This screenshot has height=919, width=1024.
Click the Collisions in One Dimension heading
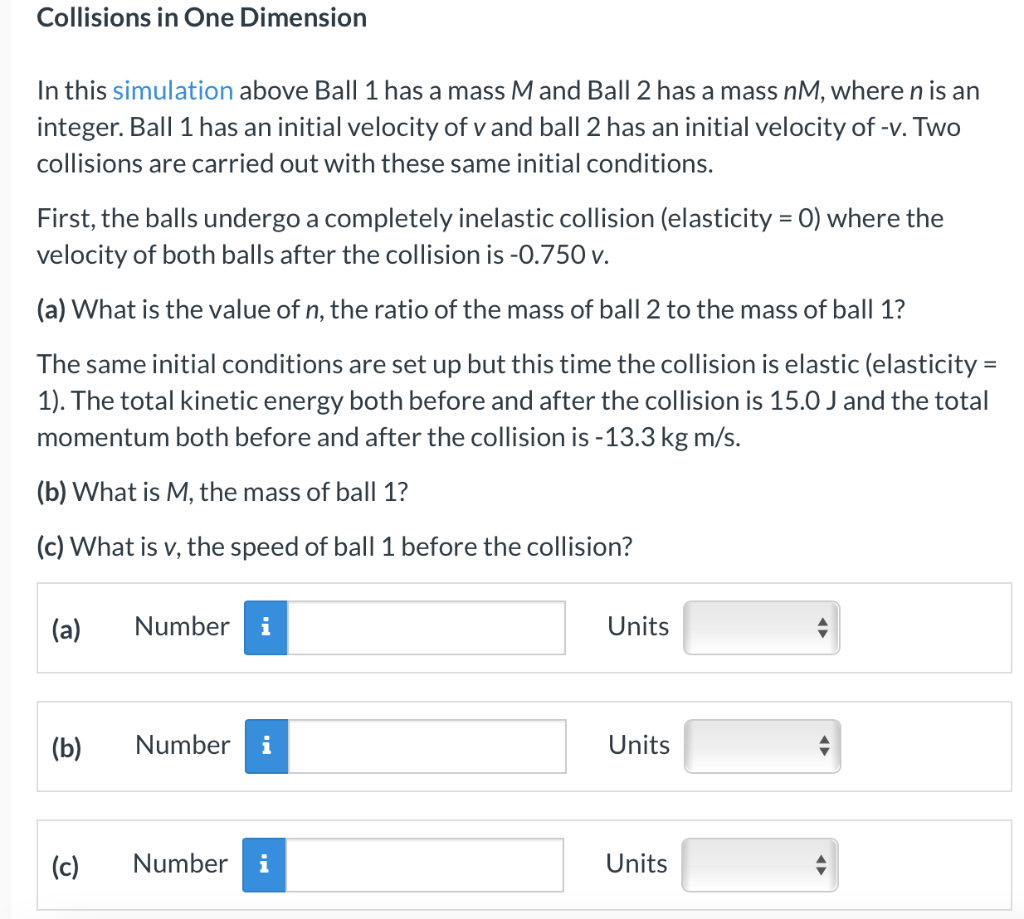201,17
